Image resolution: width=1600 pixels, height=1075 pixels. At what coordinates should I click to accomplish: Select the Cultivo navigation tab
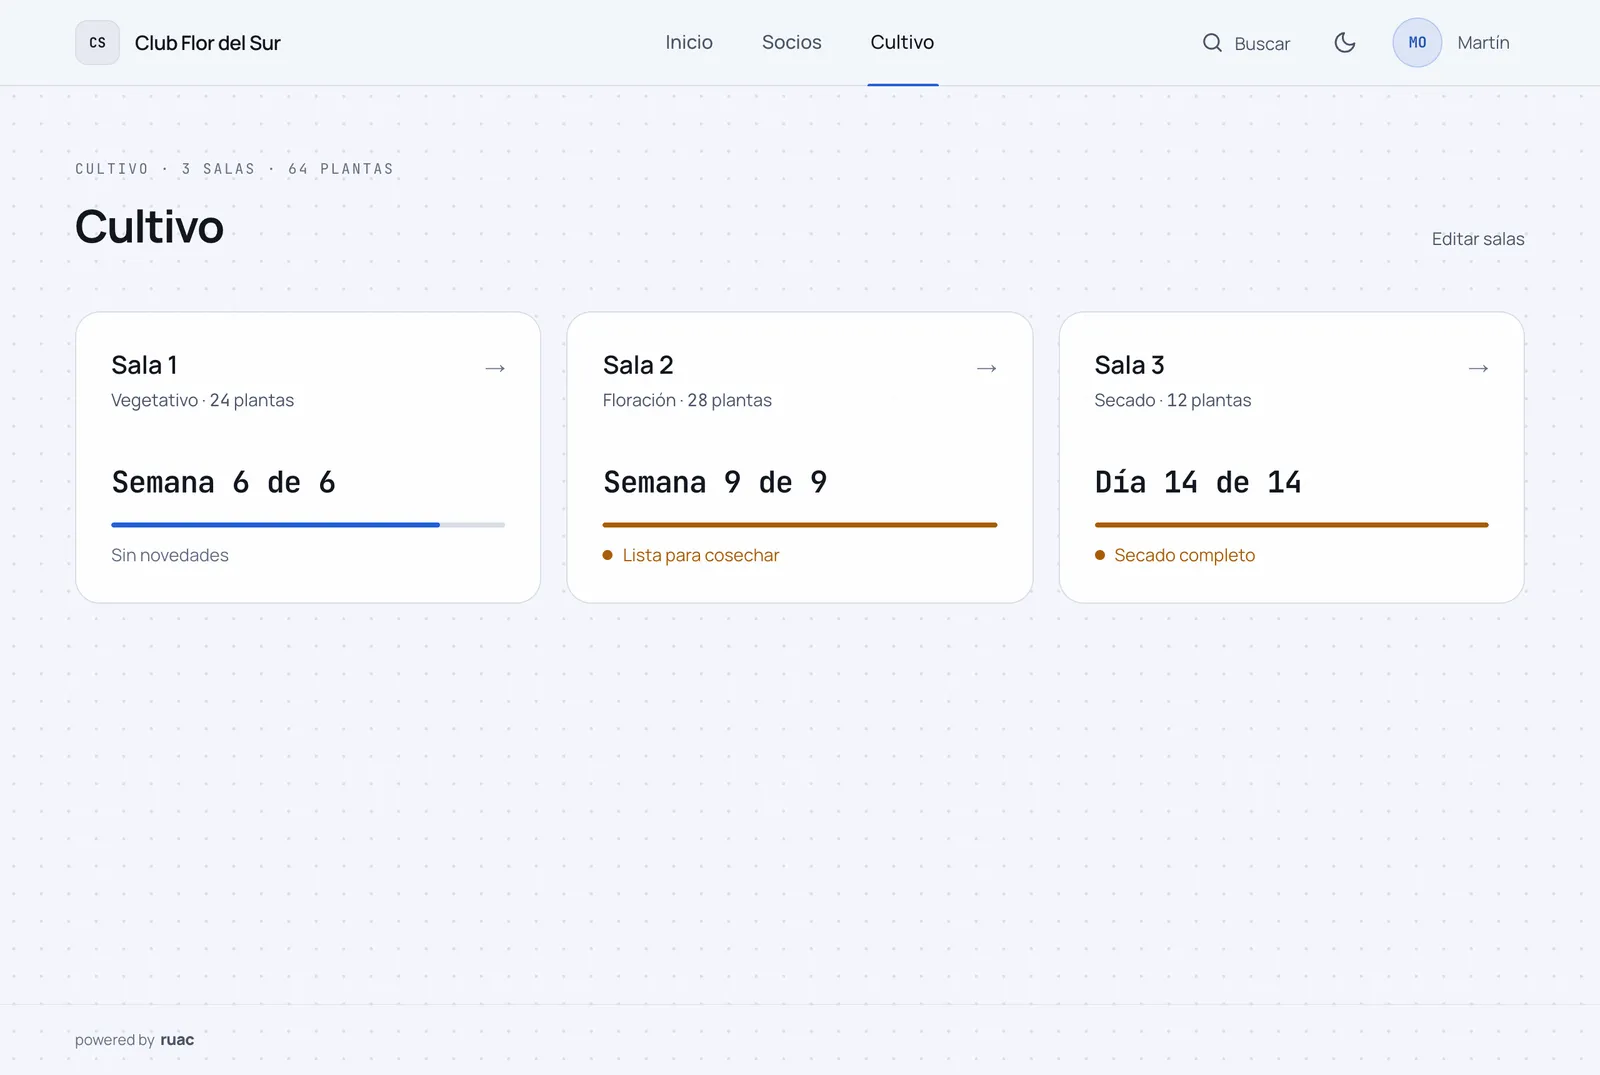tap(902, 43)
